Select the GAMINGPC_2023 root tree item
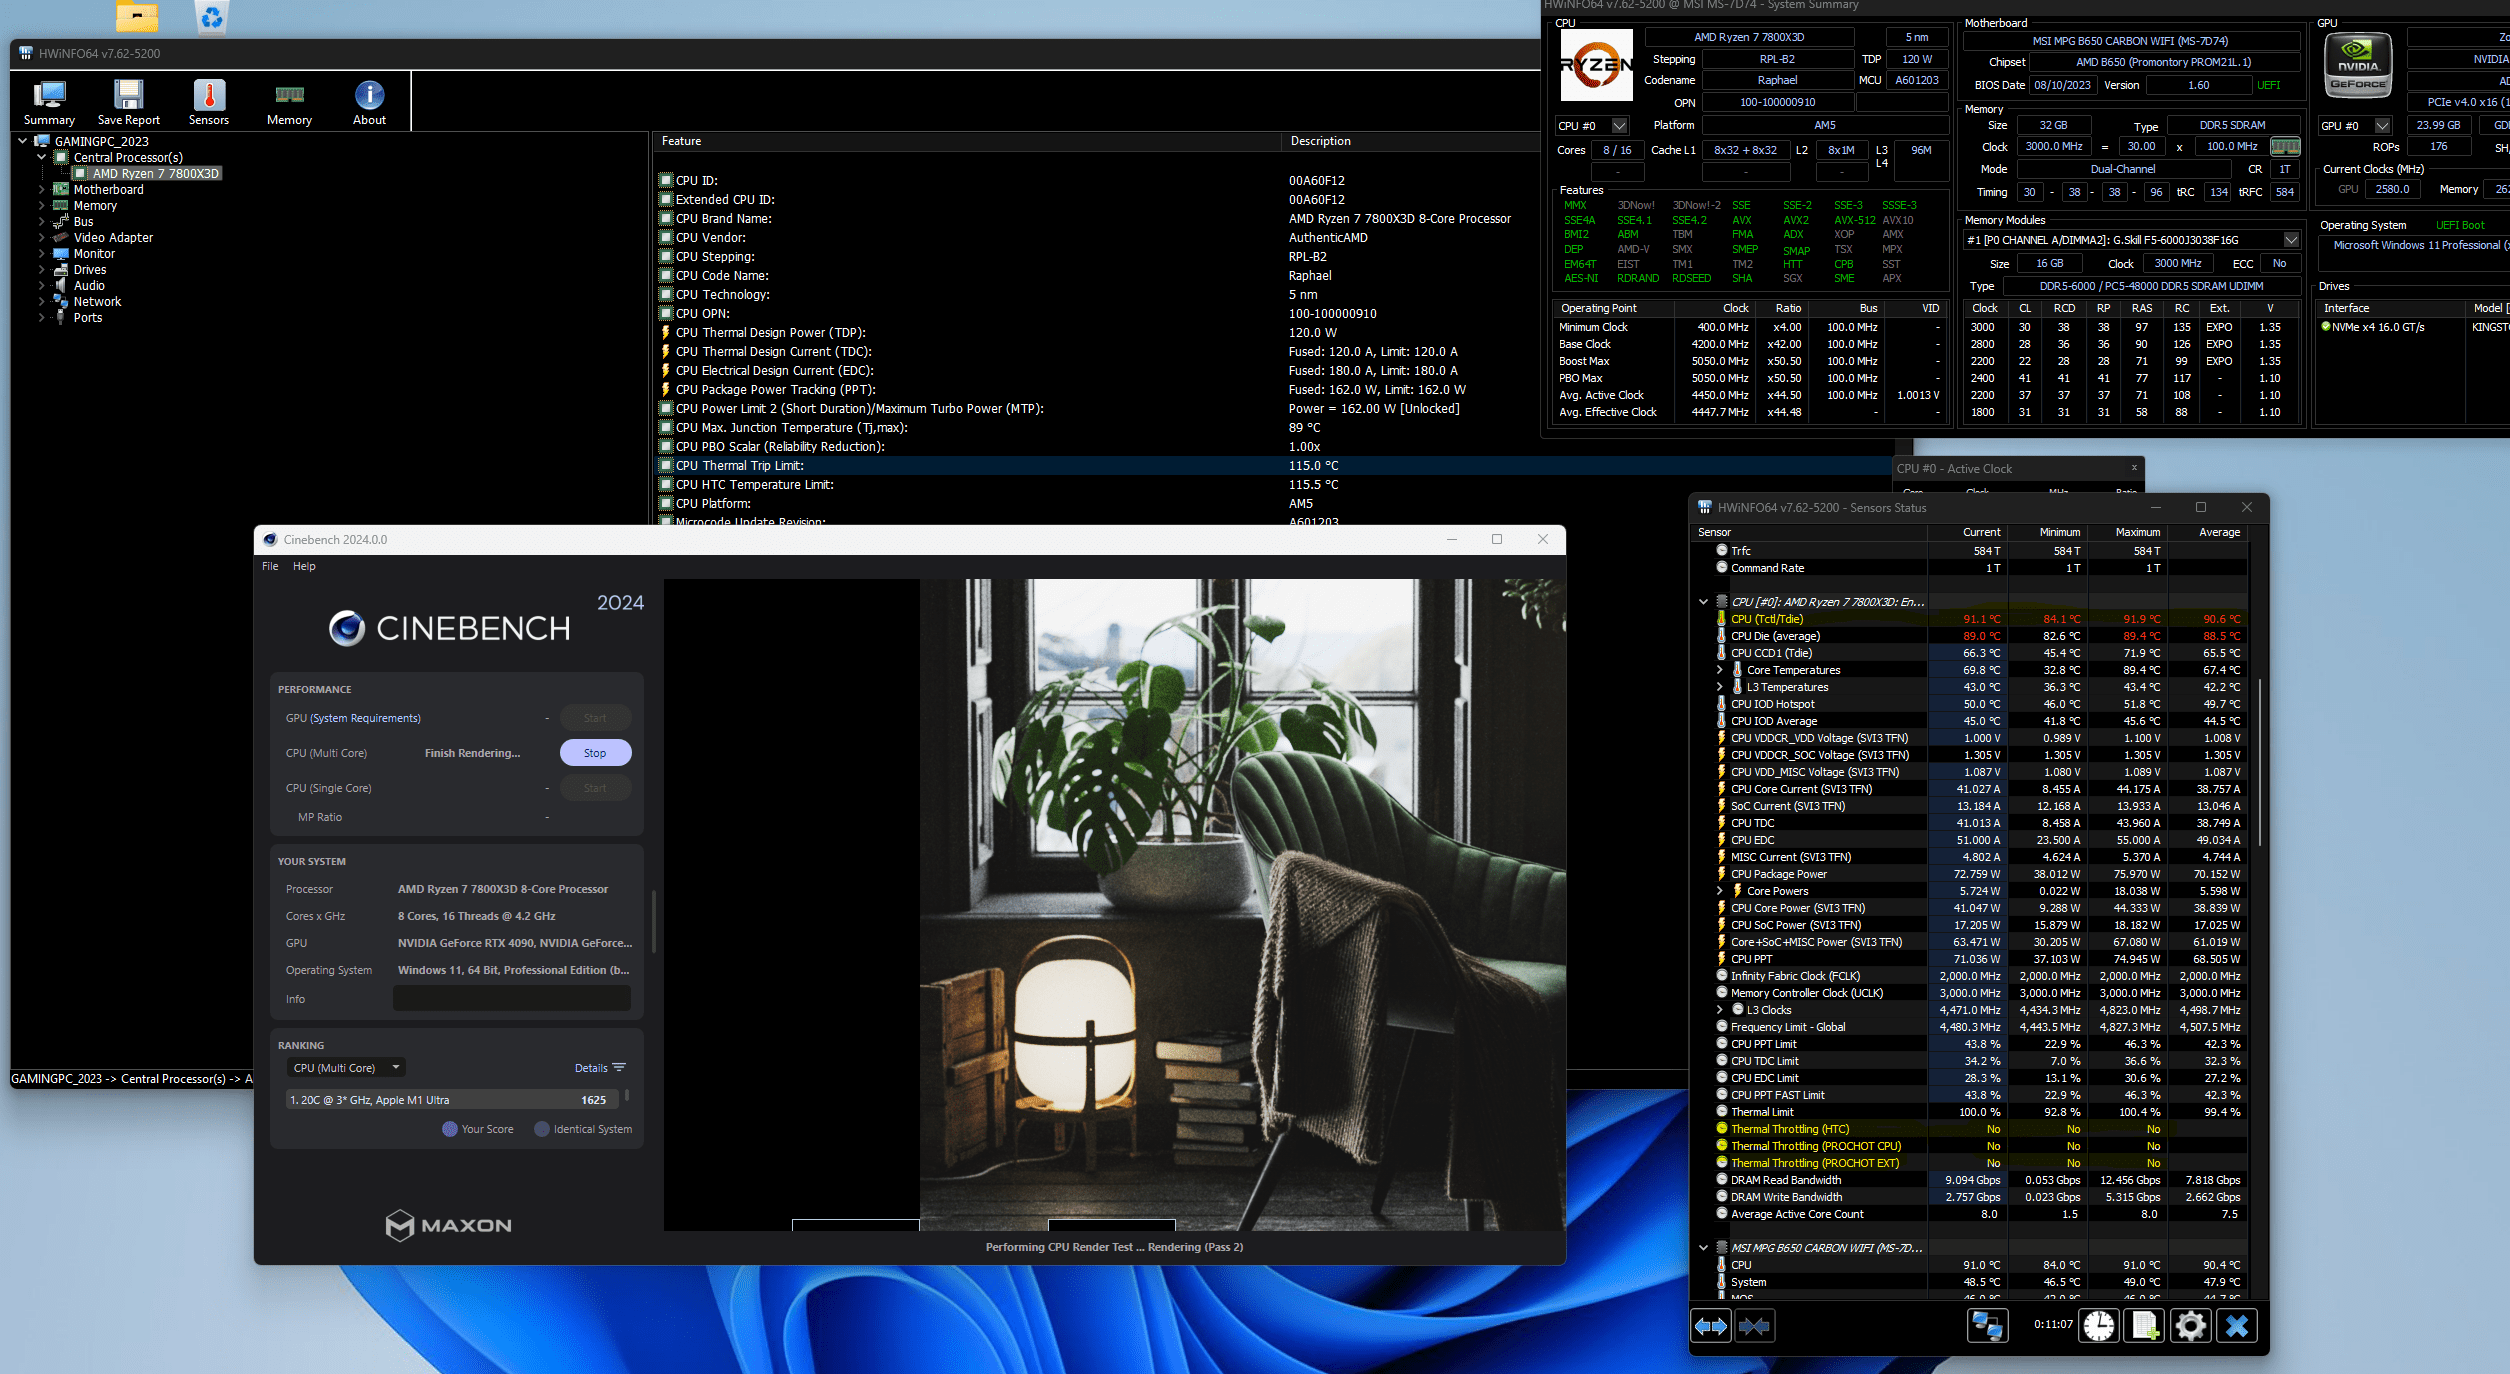This screenshot has height=1374, width=2510. 101,141
